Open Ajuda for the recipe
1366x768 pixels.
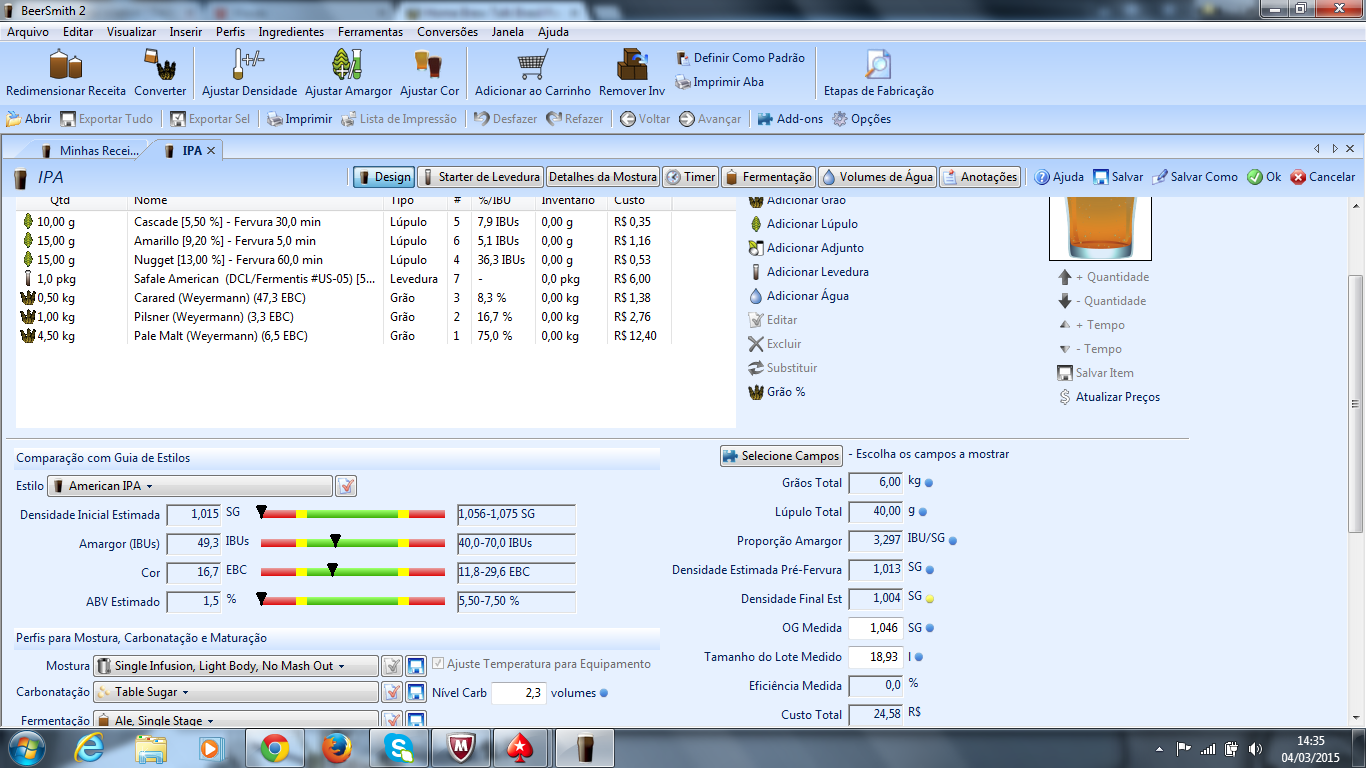[1059, 177]
